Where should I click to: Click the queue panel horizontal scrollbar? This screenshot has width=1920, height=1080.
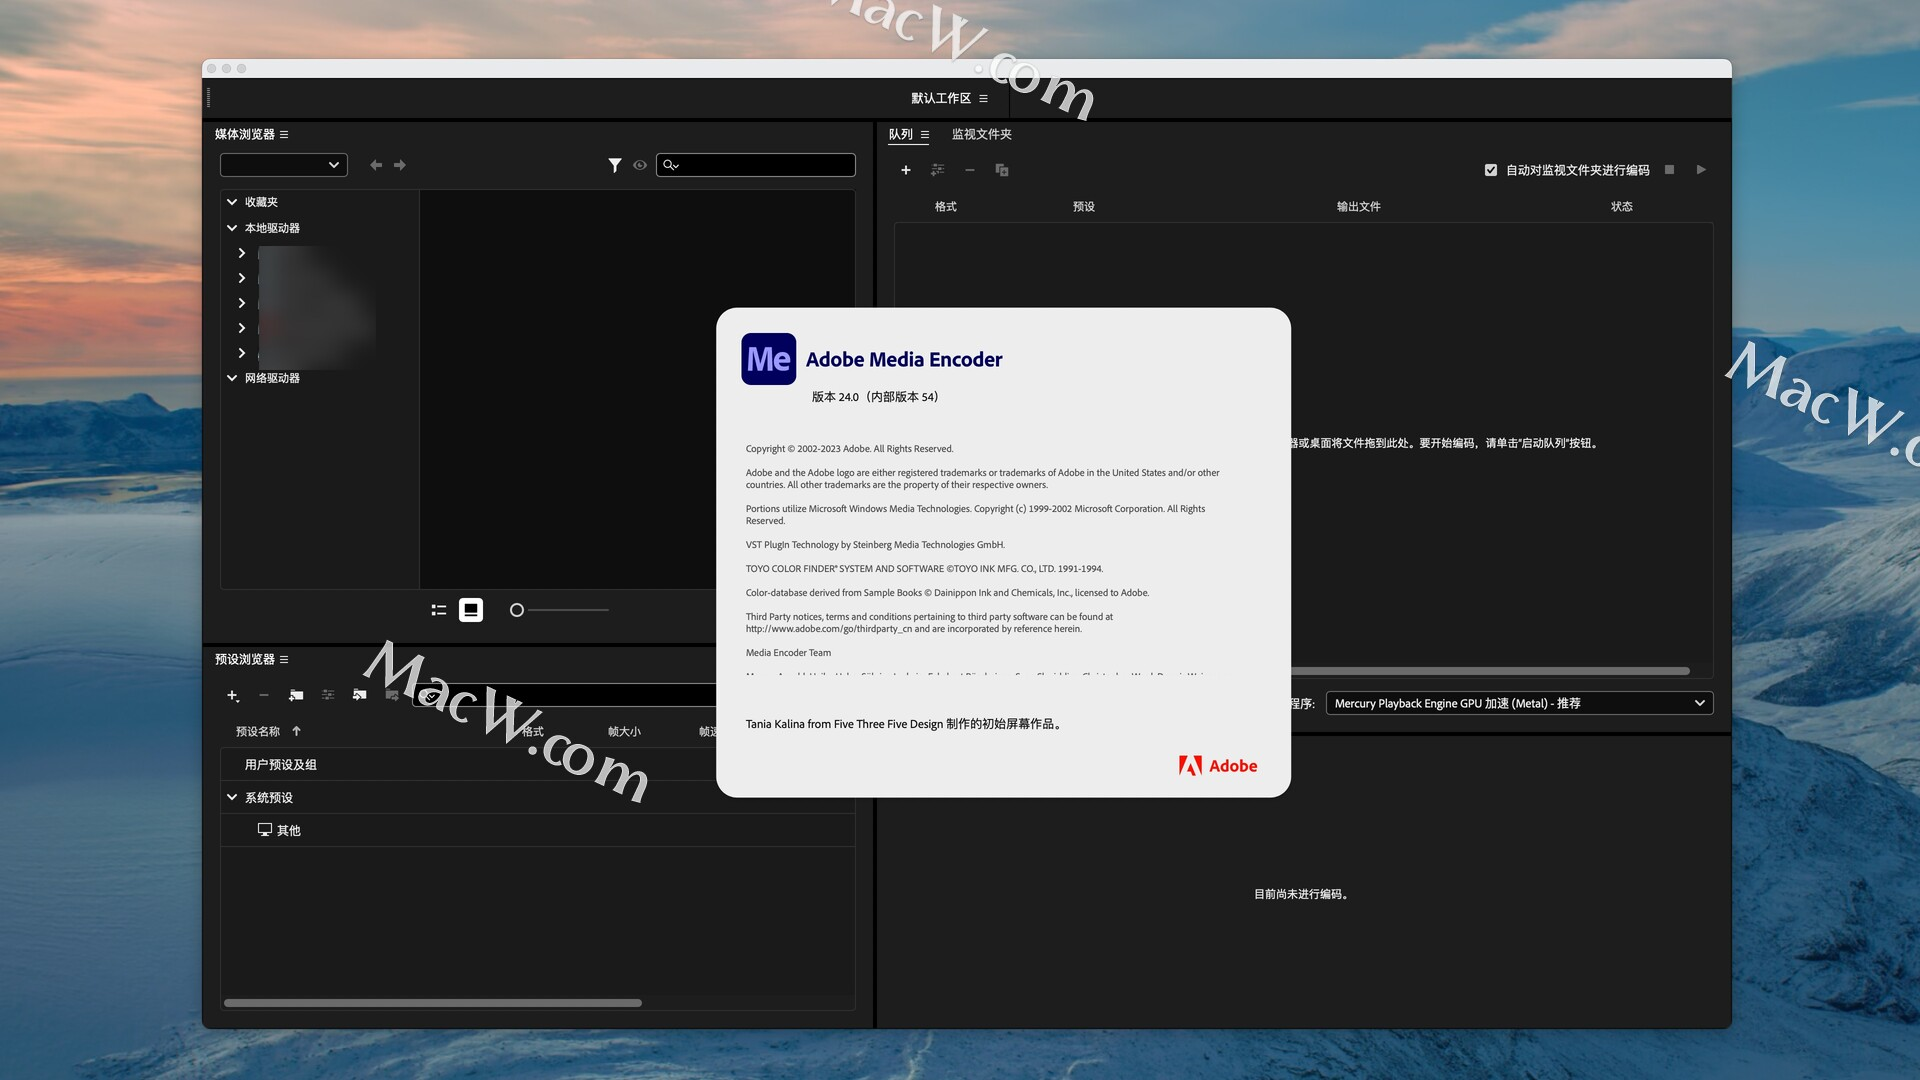tap(1490, 671)
